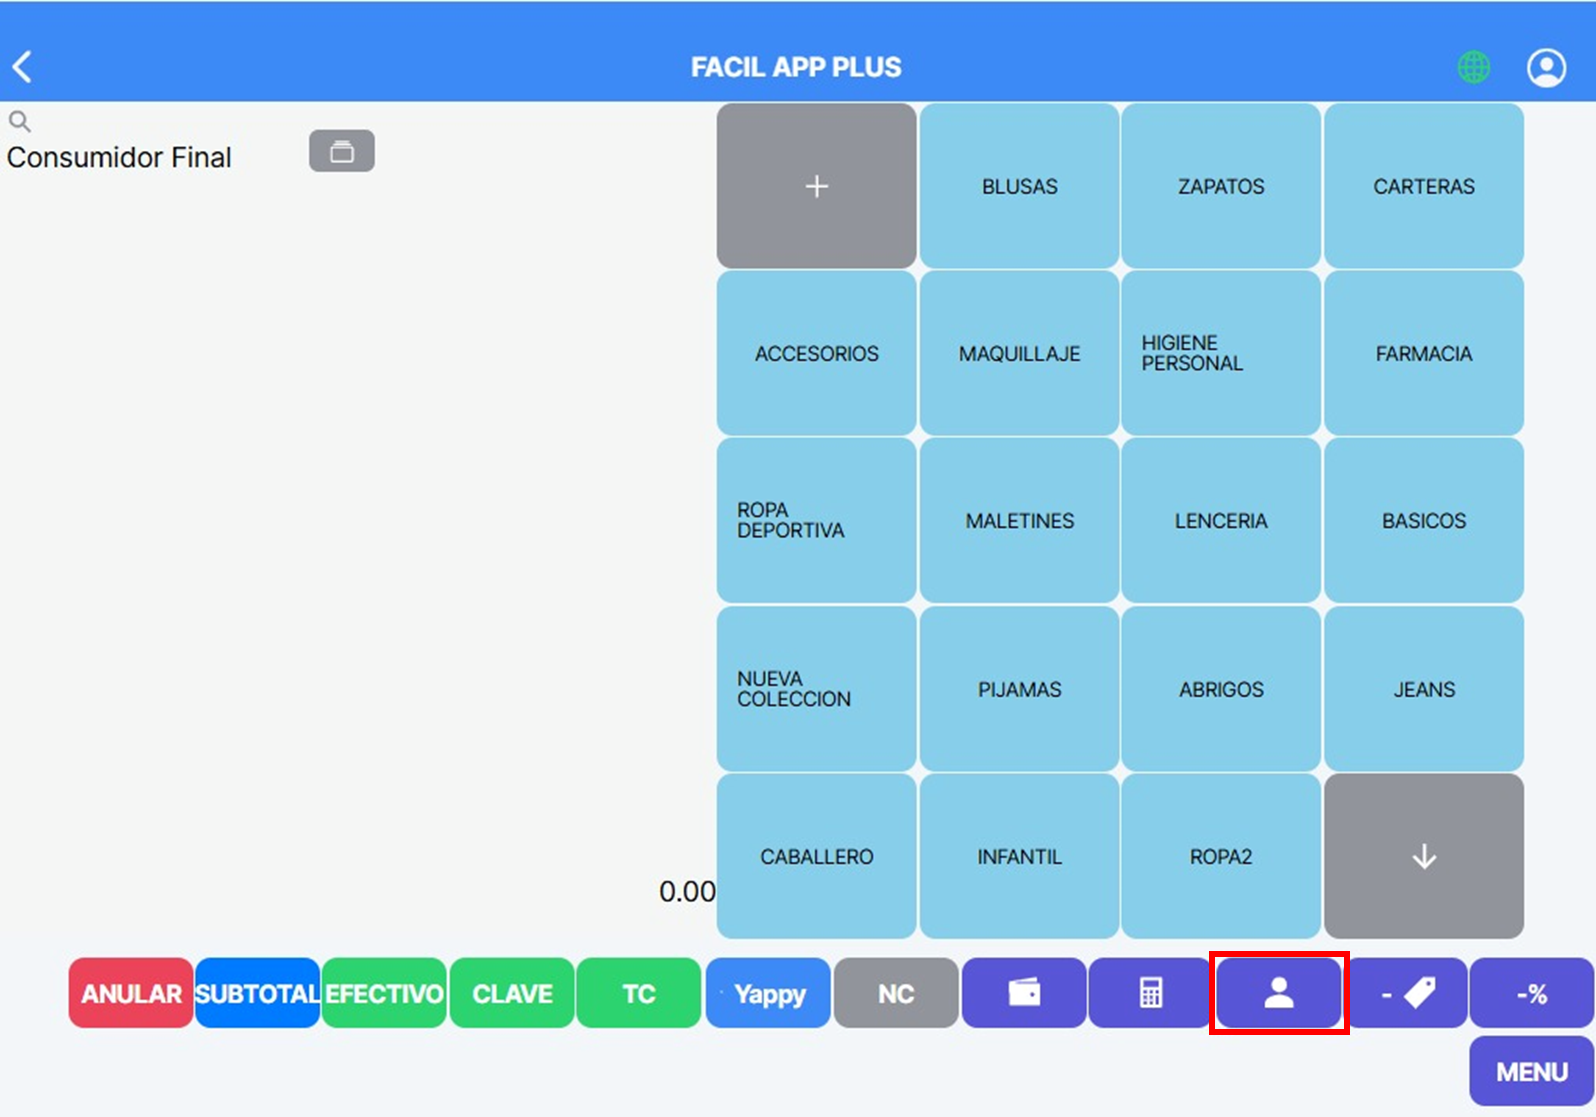Open the calculator button
The image size is (1596, 1117).
(x=1151, y=993)
